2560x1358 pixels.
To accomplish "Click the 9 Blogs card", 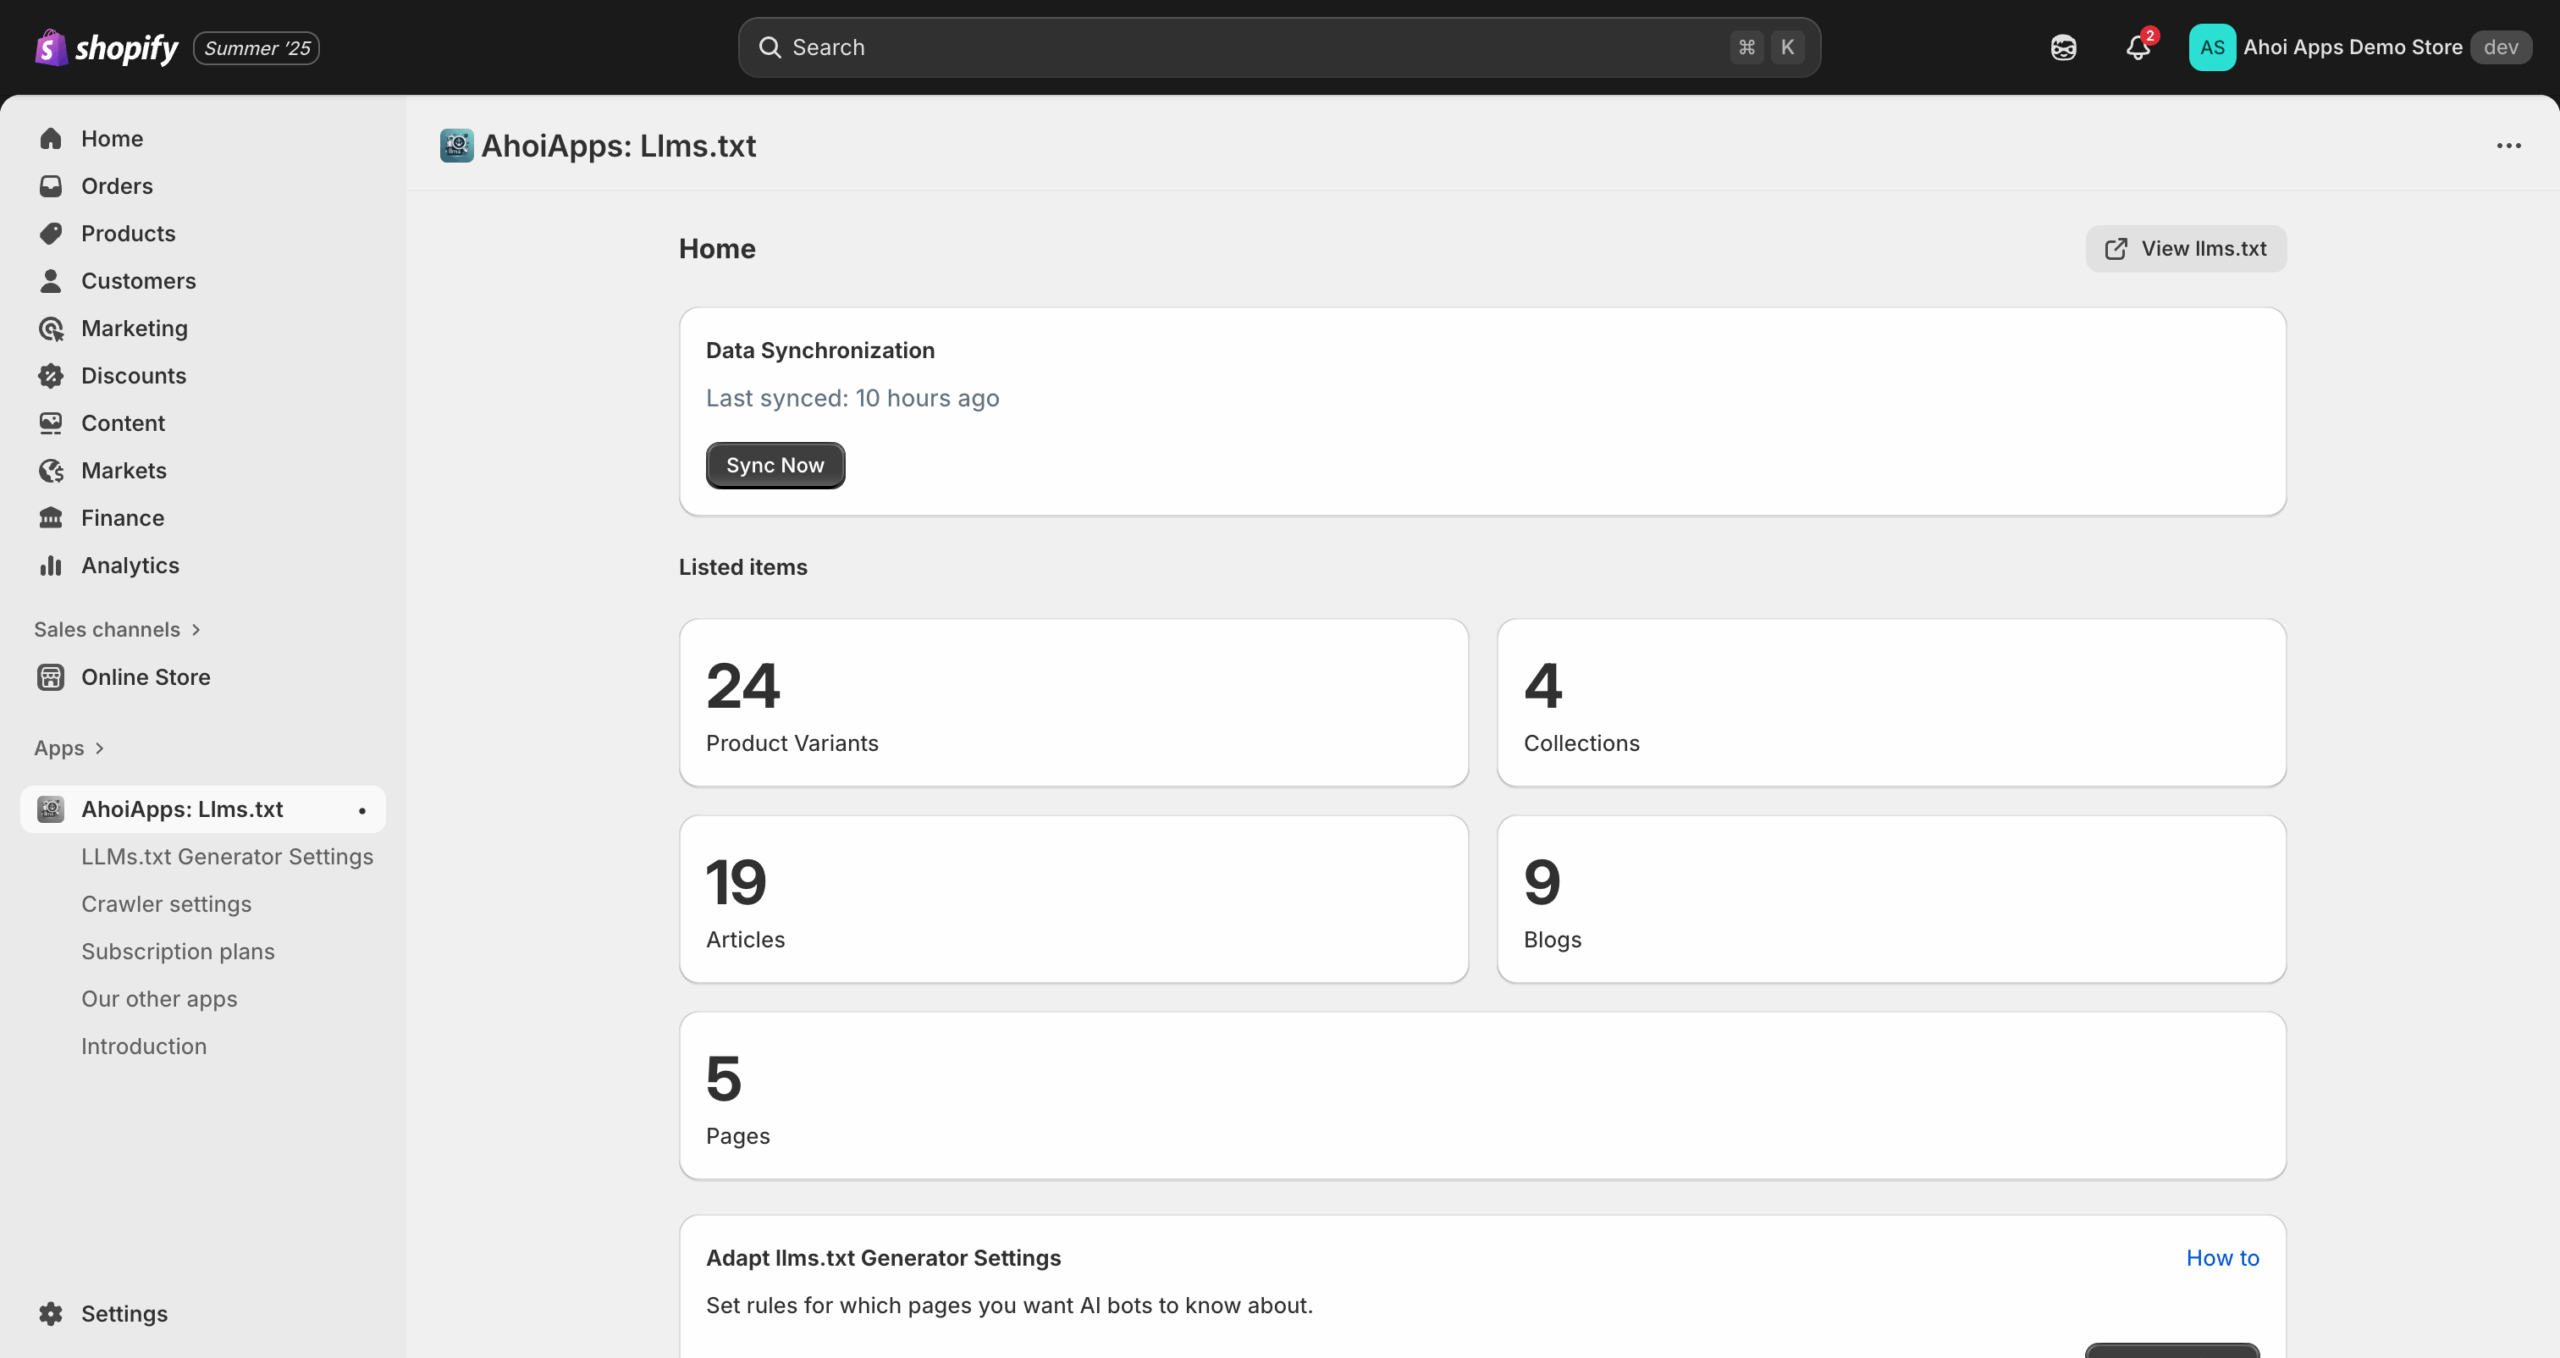I will click(x=1891, y=899).
